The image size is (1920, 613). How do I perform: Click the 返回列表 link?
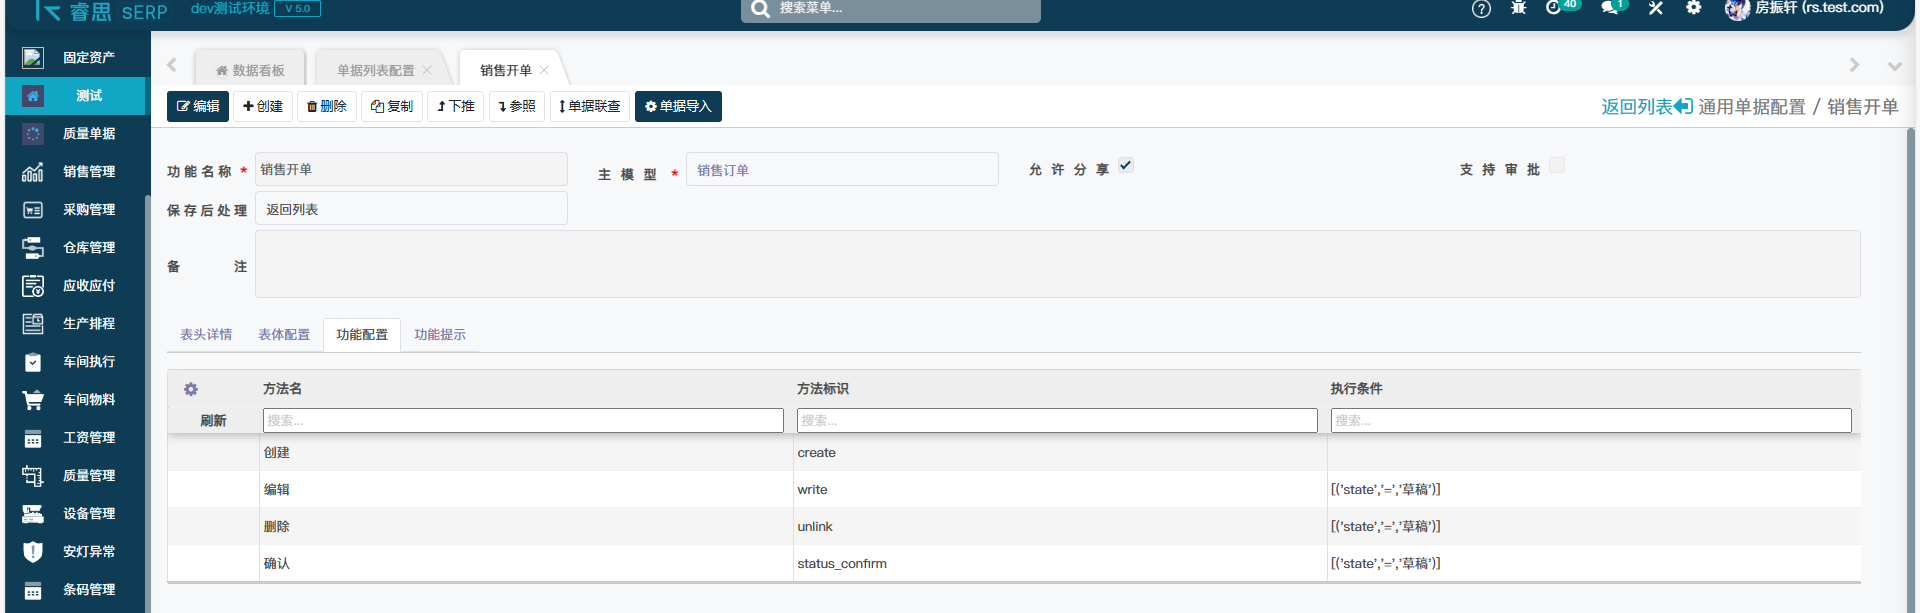[1646, 107]
